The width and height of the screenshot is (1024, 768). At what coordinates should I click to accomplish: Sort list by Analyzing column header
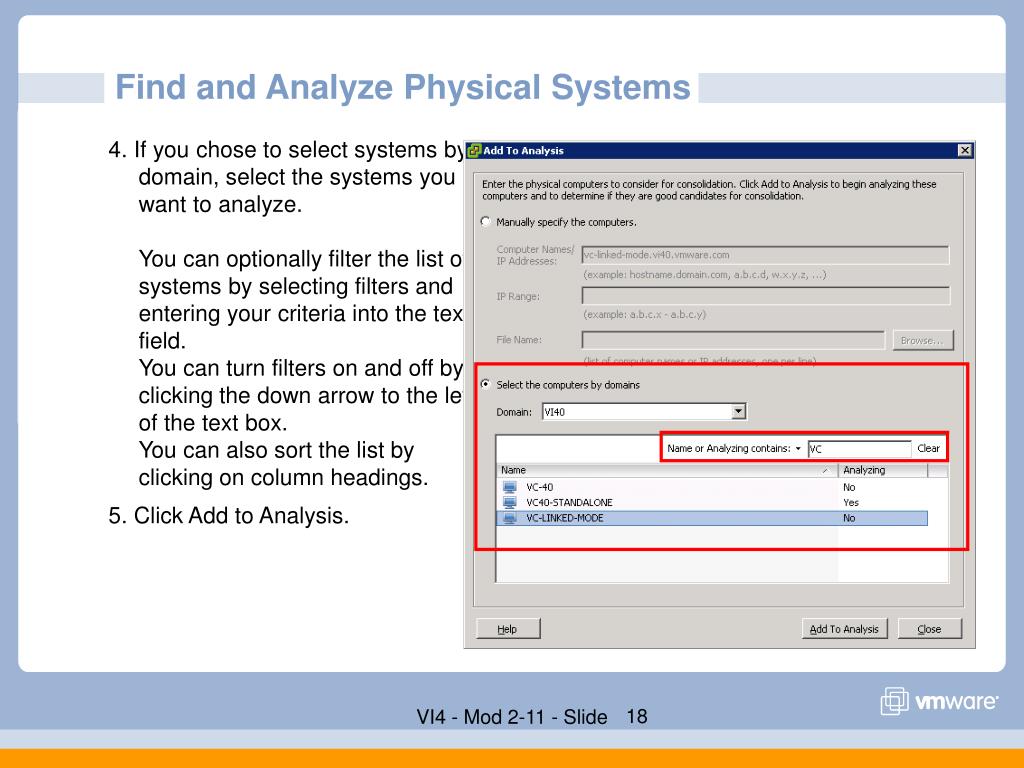883,470
